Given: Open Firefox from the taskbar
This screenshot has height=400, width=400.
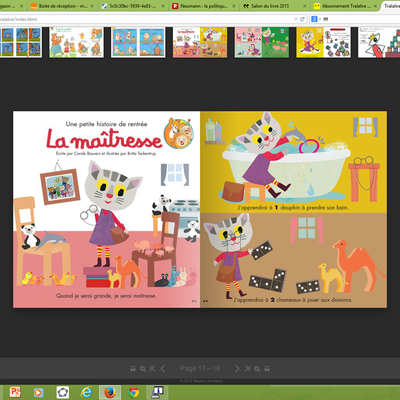Looking at the screenshot, I should tap(110, 392).
